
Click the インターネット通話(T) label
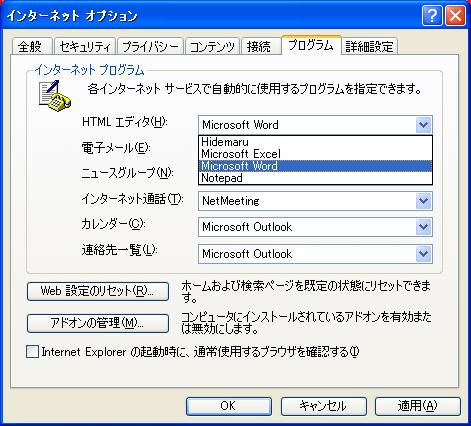coord(132,199)
